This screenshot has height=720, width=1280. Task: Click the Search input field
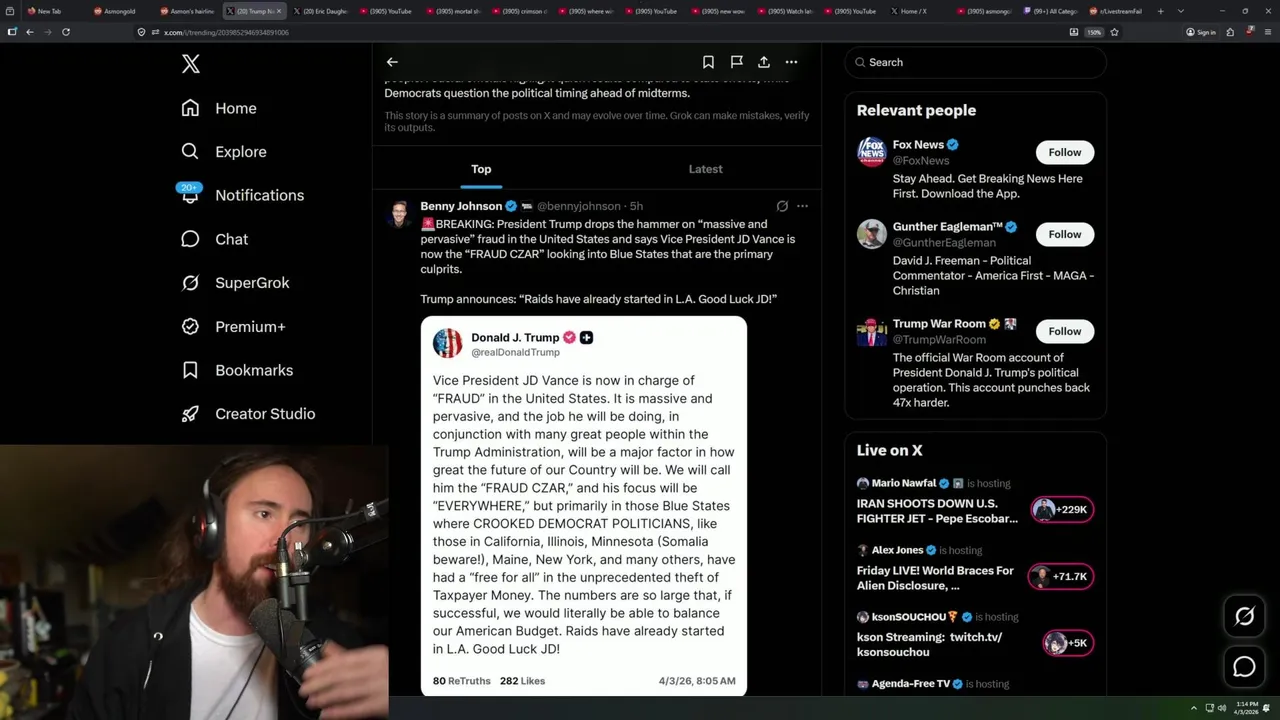click(975, 62)
